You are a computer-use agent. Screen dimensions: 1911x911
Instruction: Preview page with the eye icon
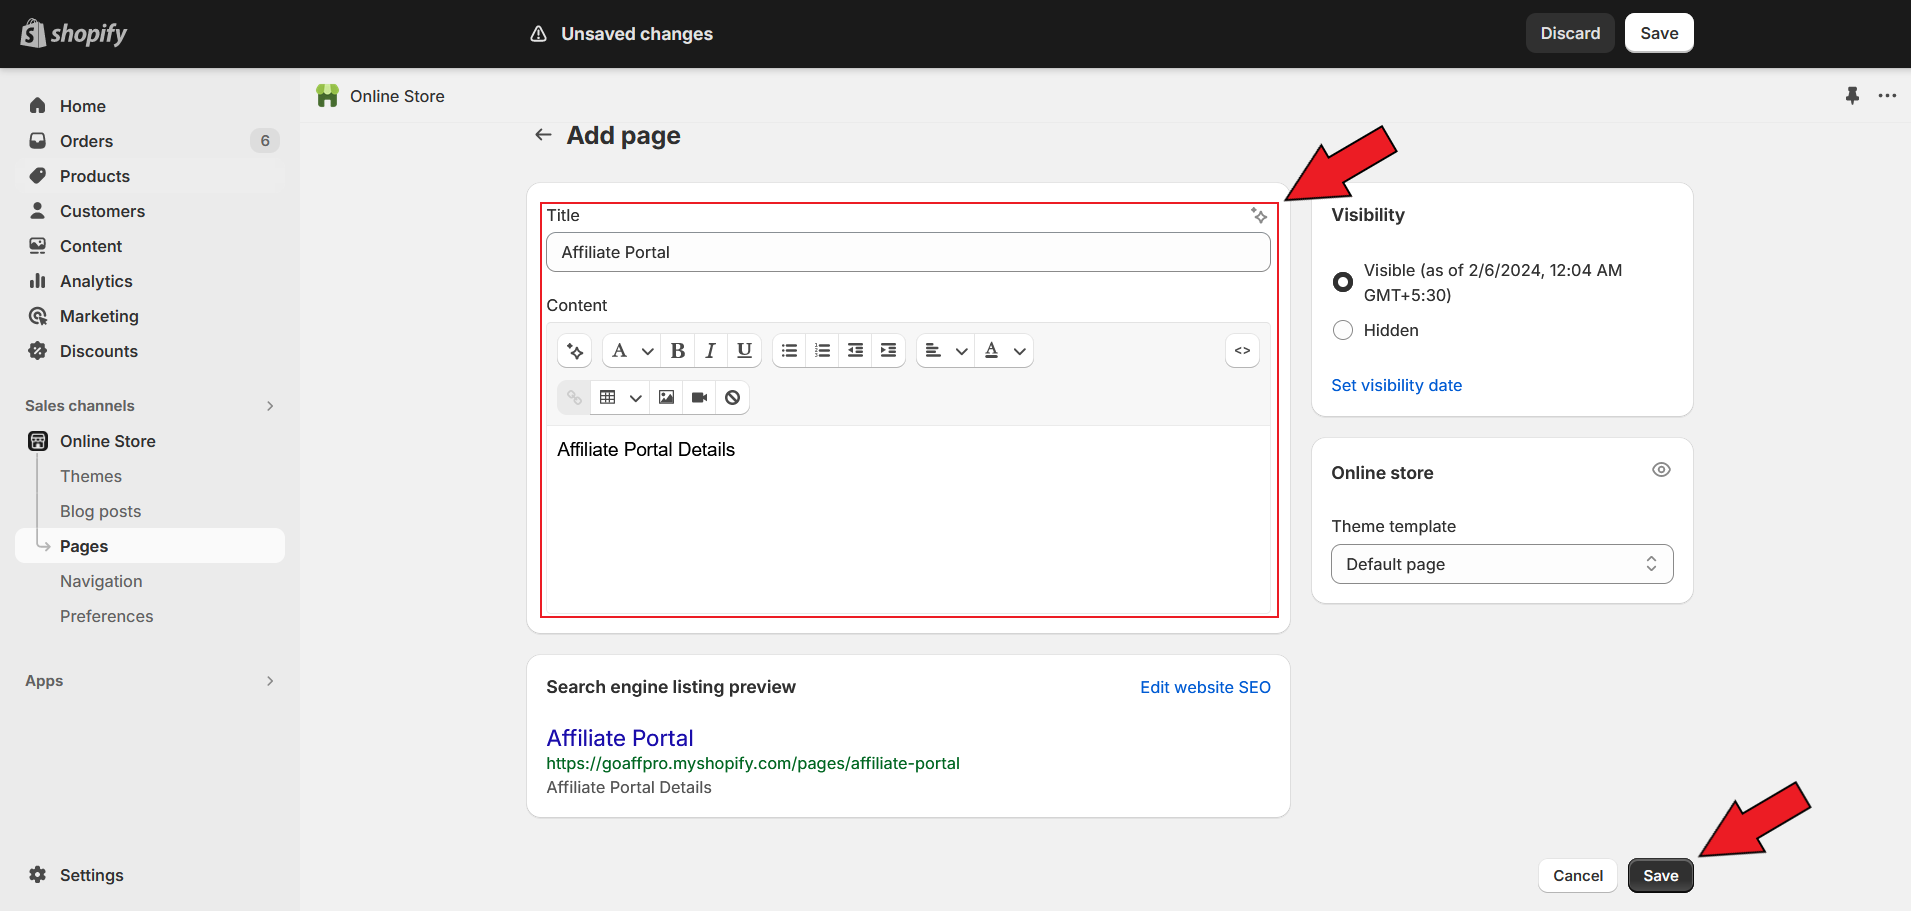(1661, 470)
